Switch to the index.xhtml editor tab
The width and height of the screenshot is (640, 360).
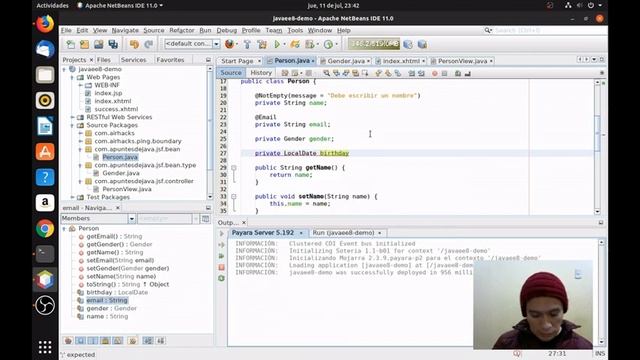tap(401, 61)
